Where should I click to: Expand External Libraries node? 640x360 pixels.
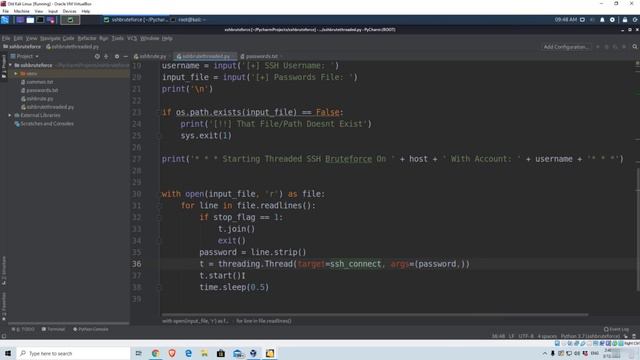pos(10,116)
